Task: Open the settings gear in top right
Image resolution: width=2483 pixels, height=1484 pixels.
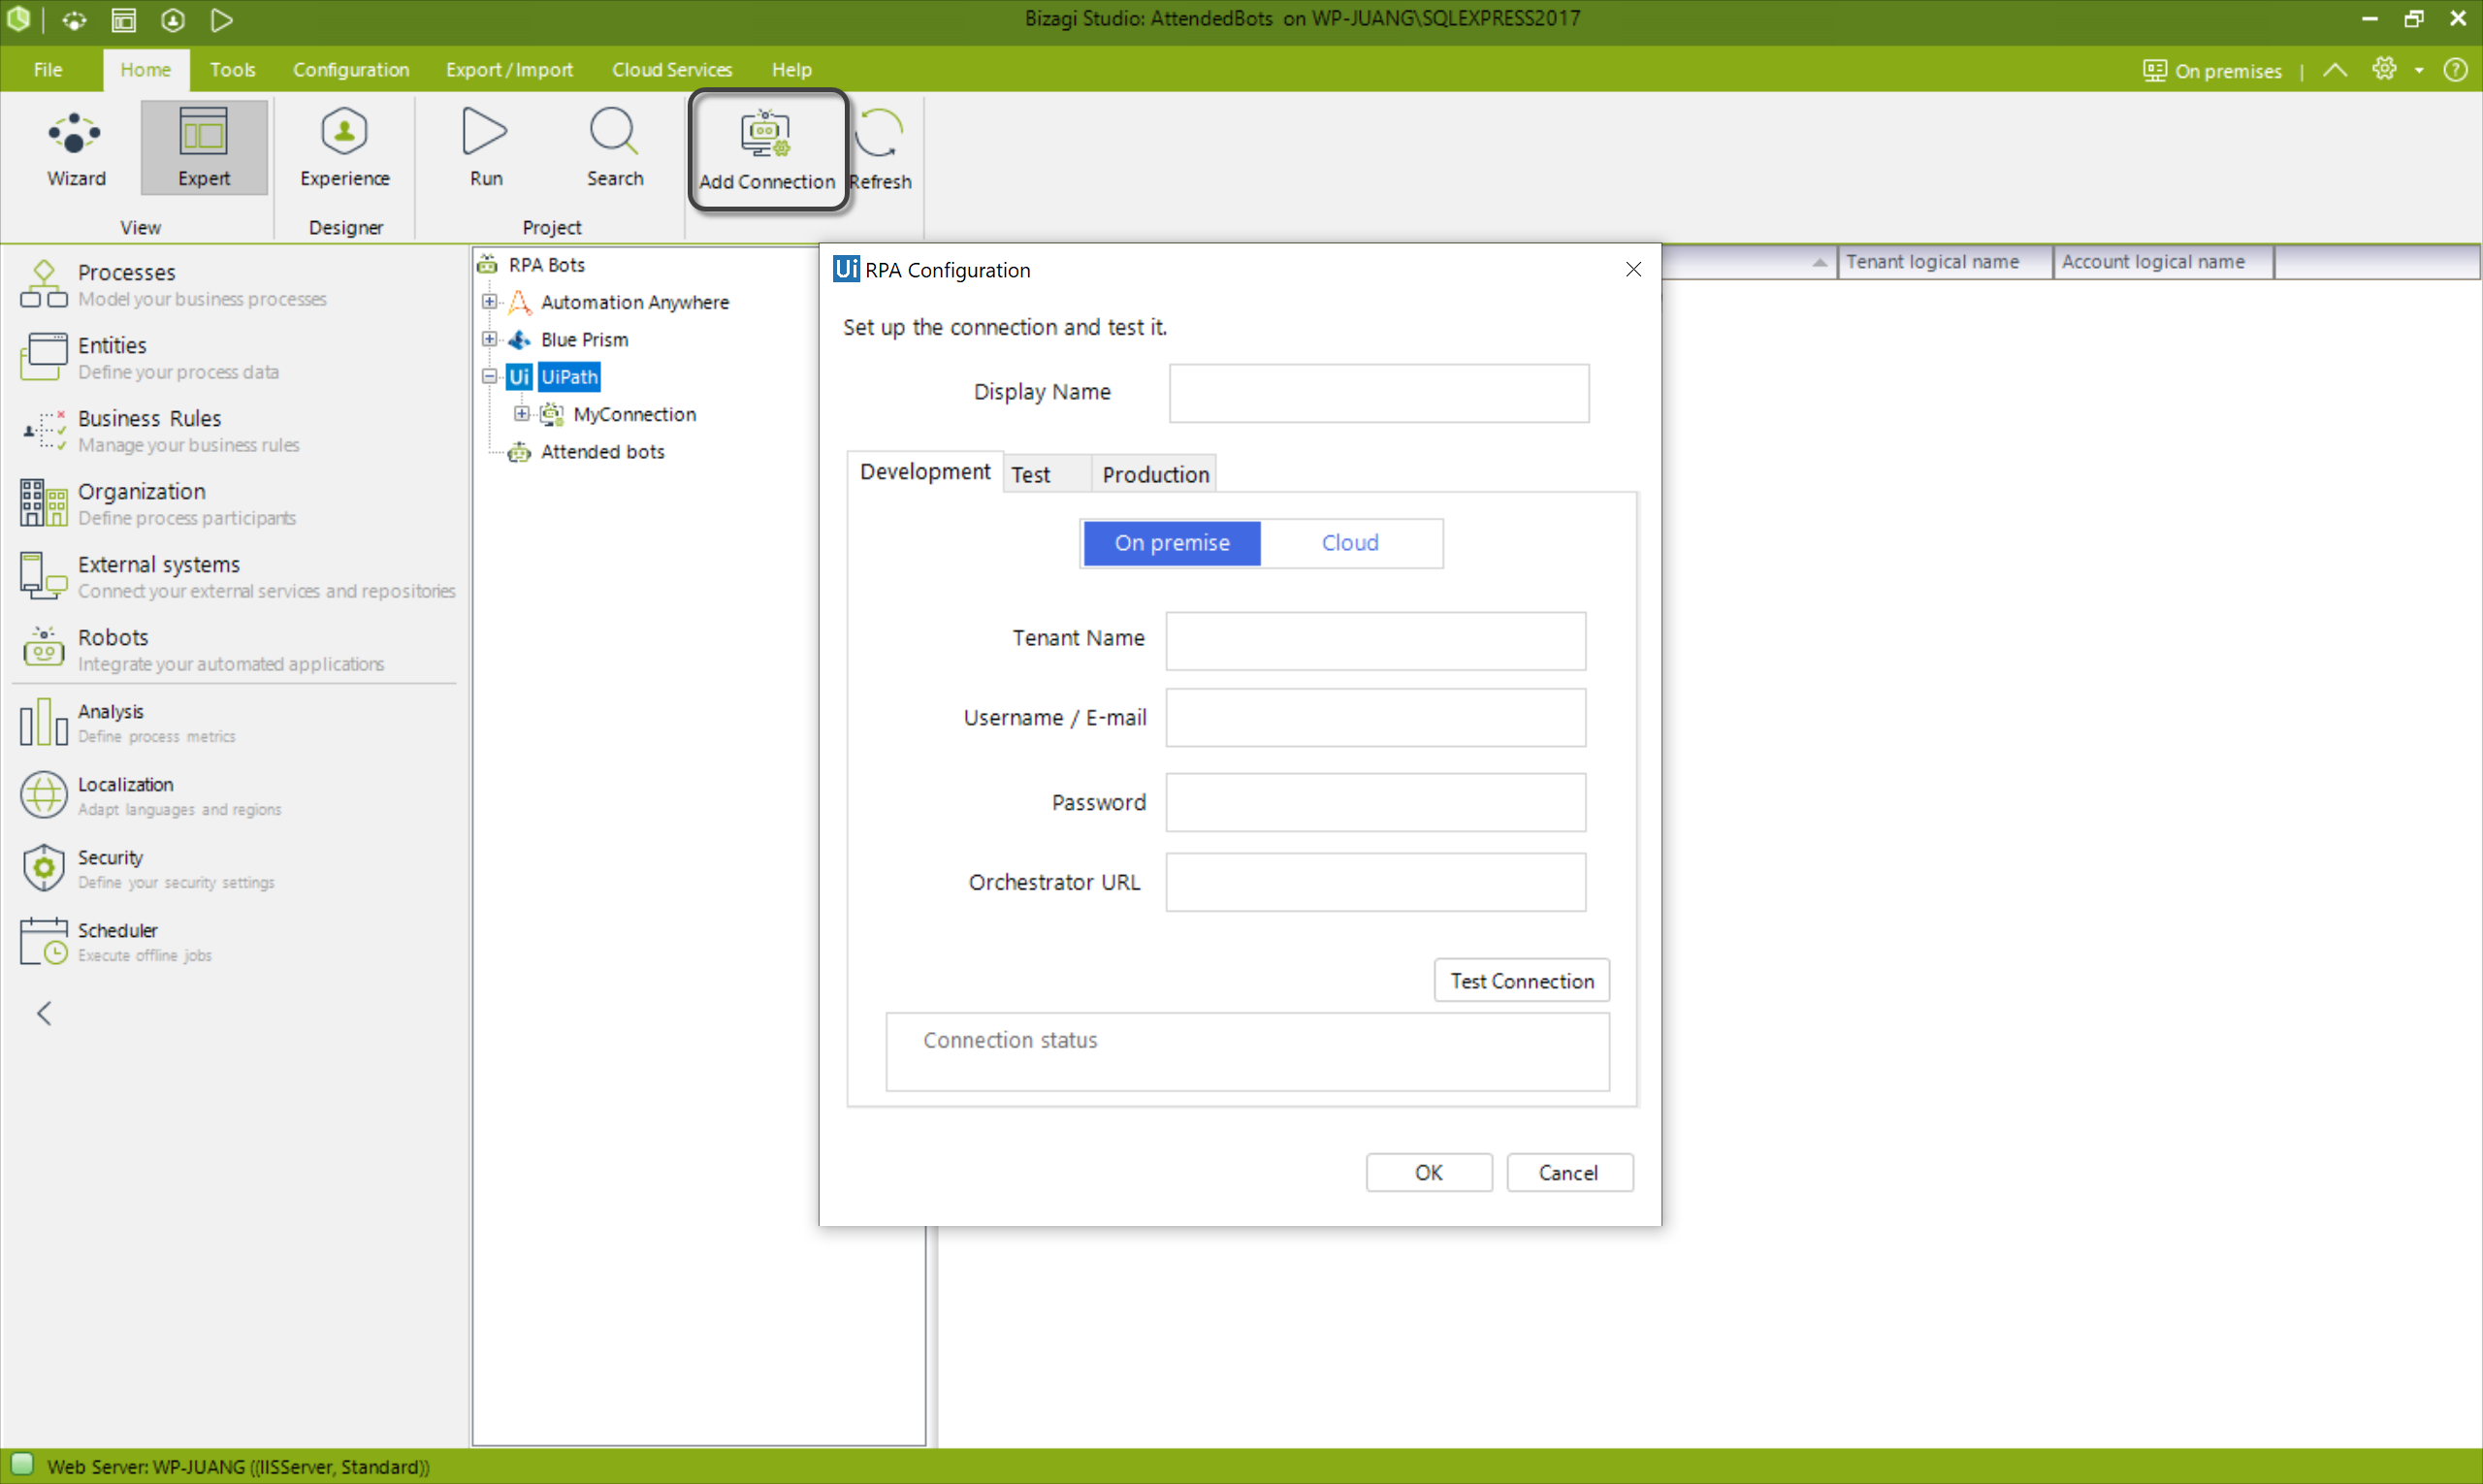Action: [x=2385, y=69]
